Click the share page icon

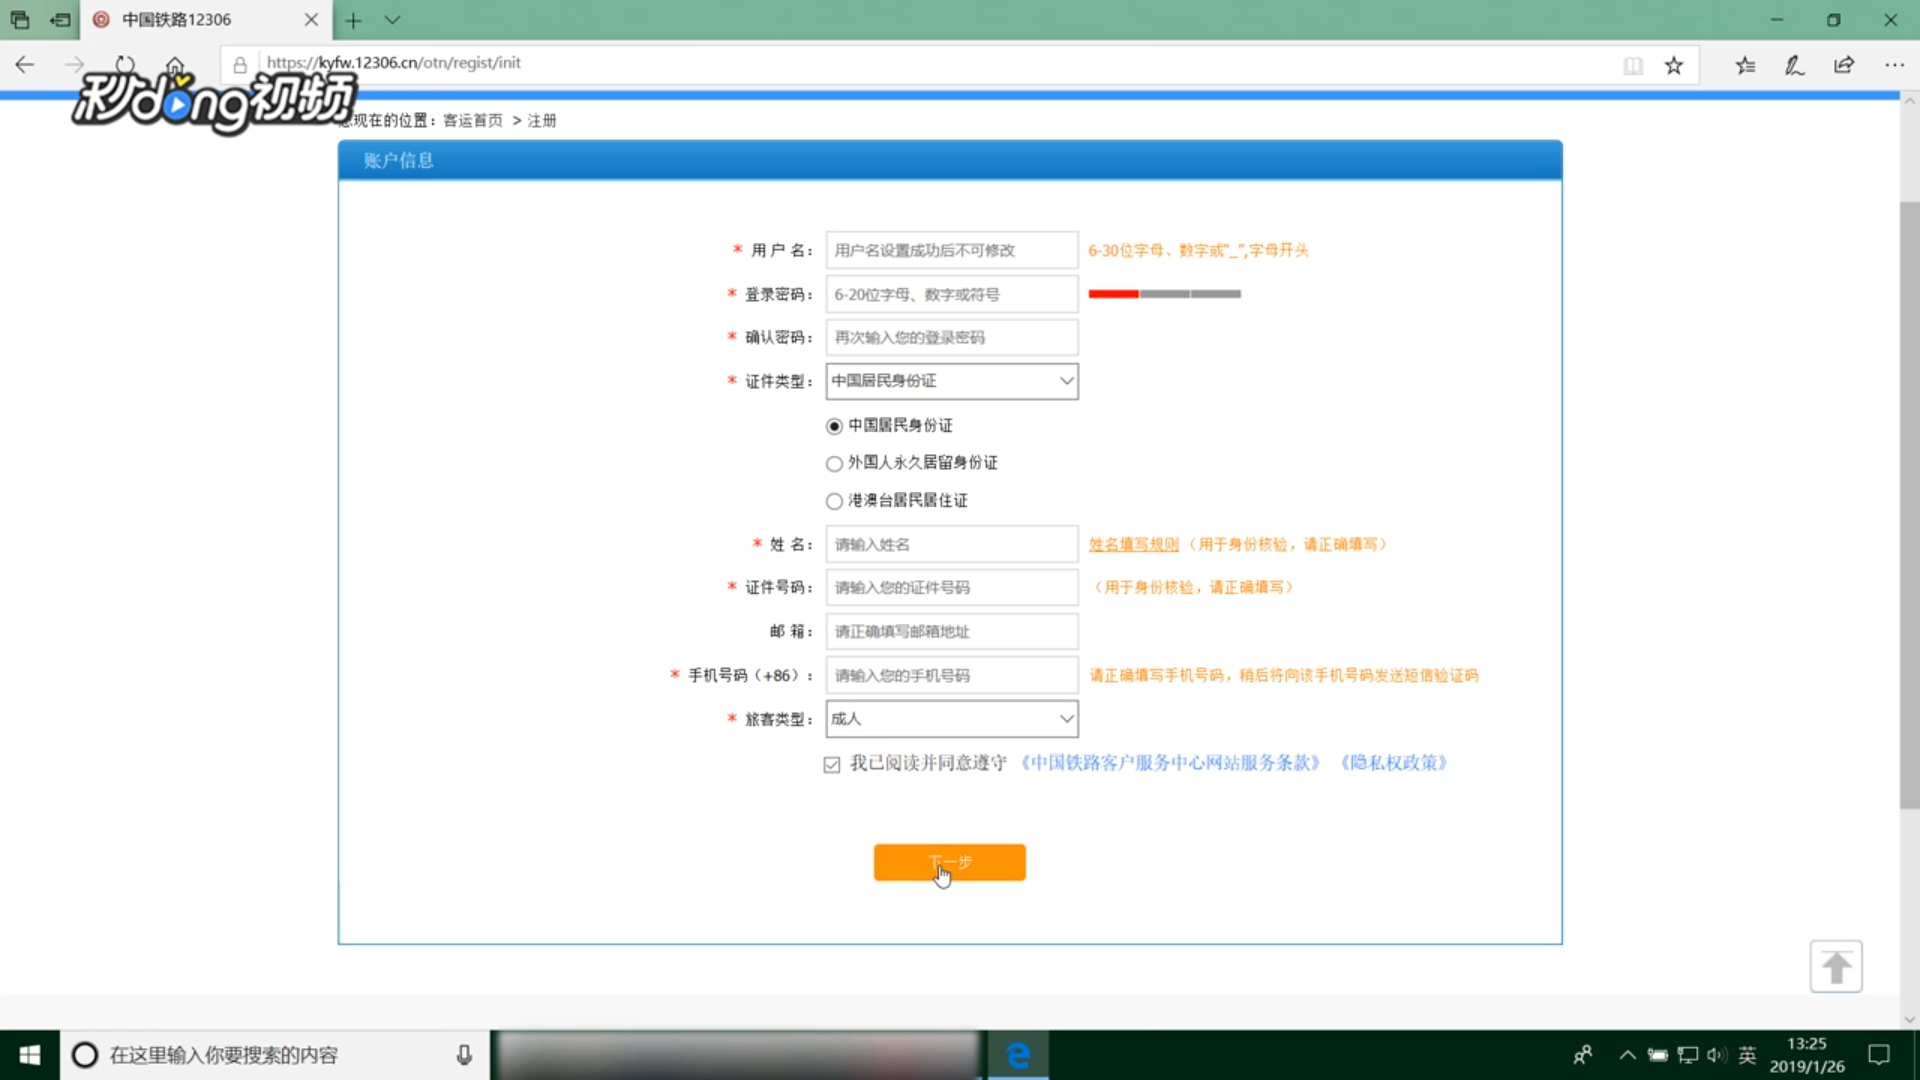pos(1844,66)
